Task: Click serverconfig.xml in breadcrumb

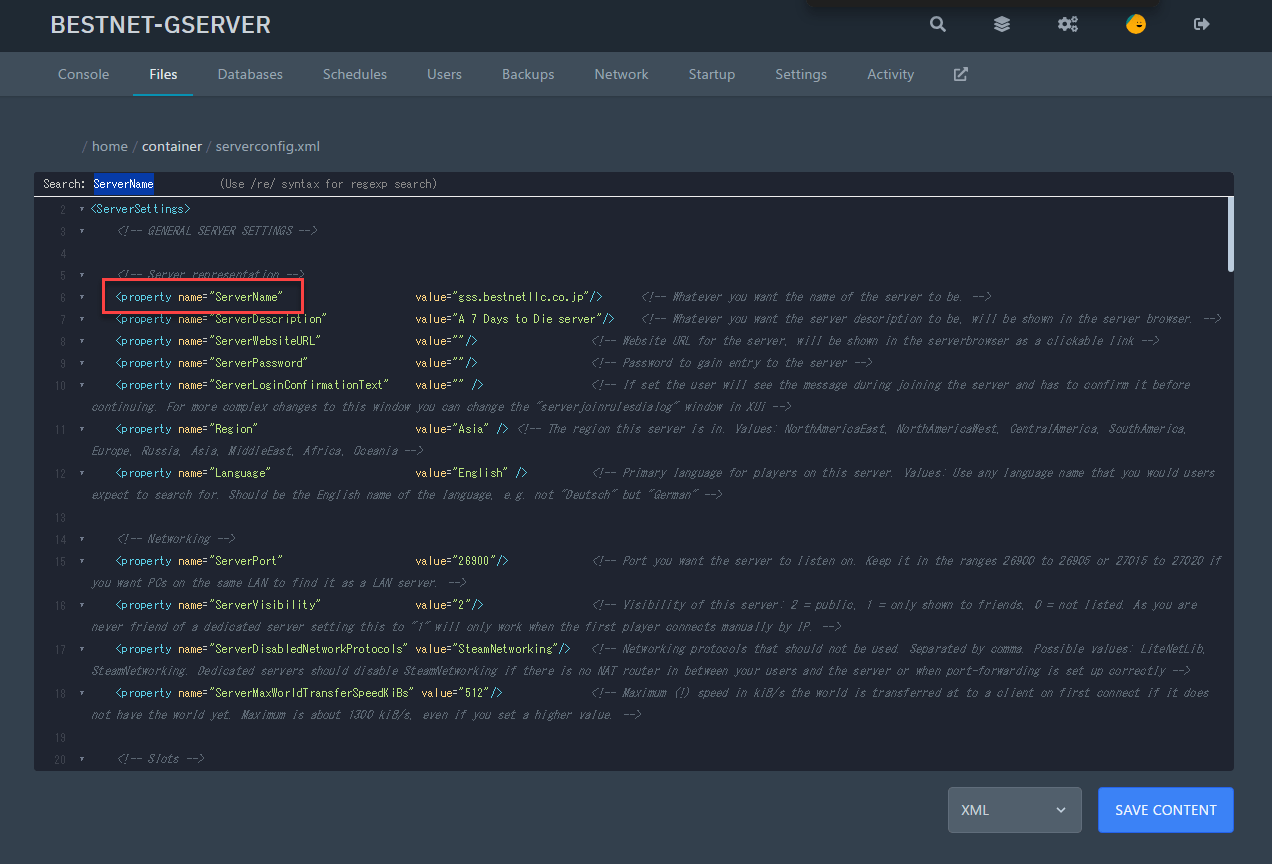Action: pos(268,146)
